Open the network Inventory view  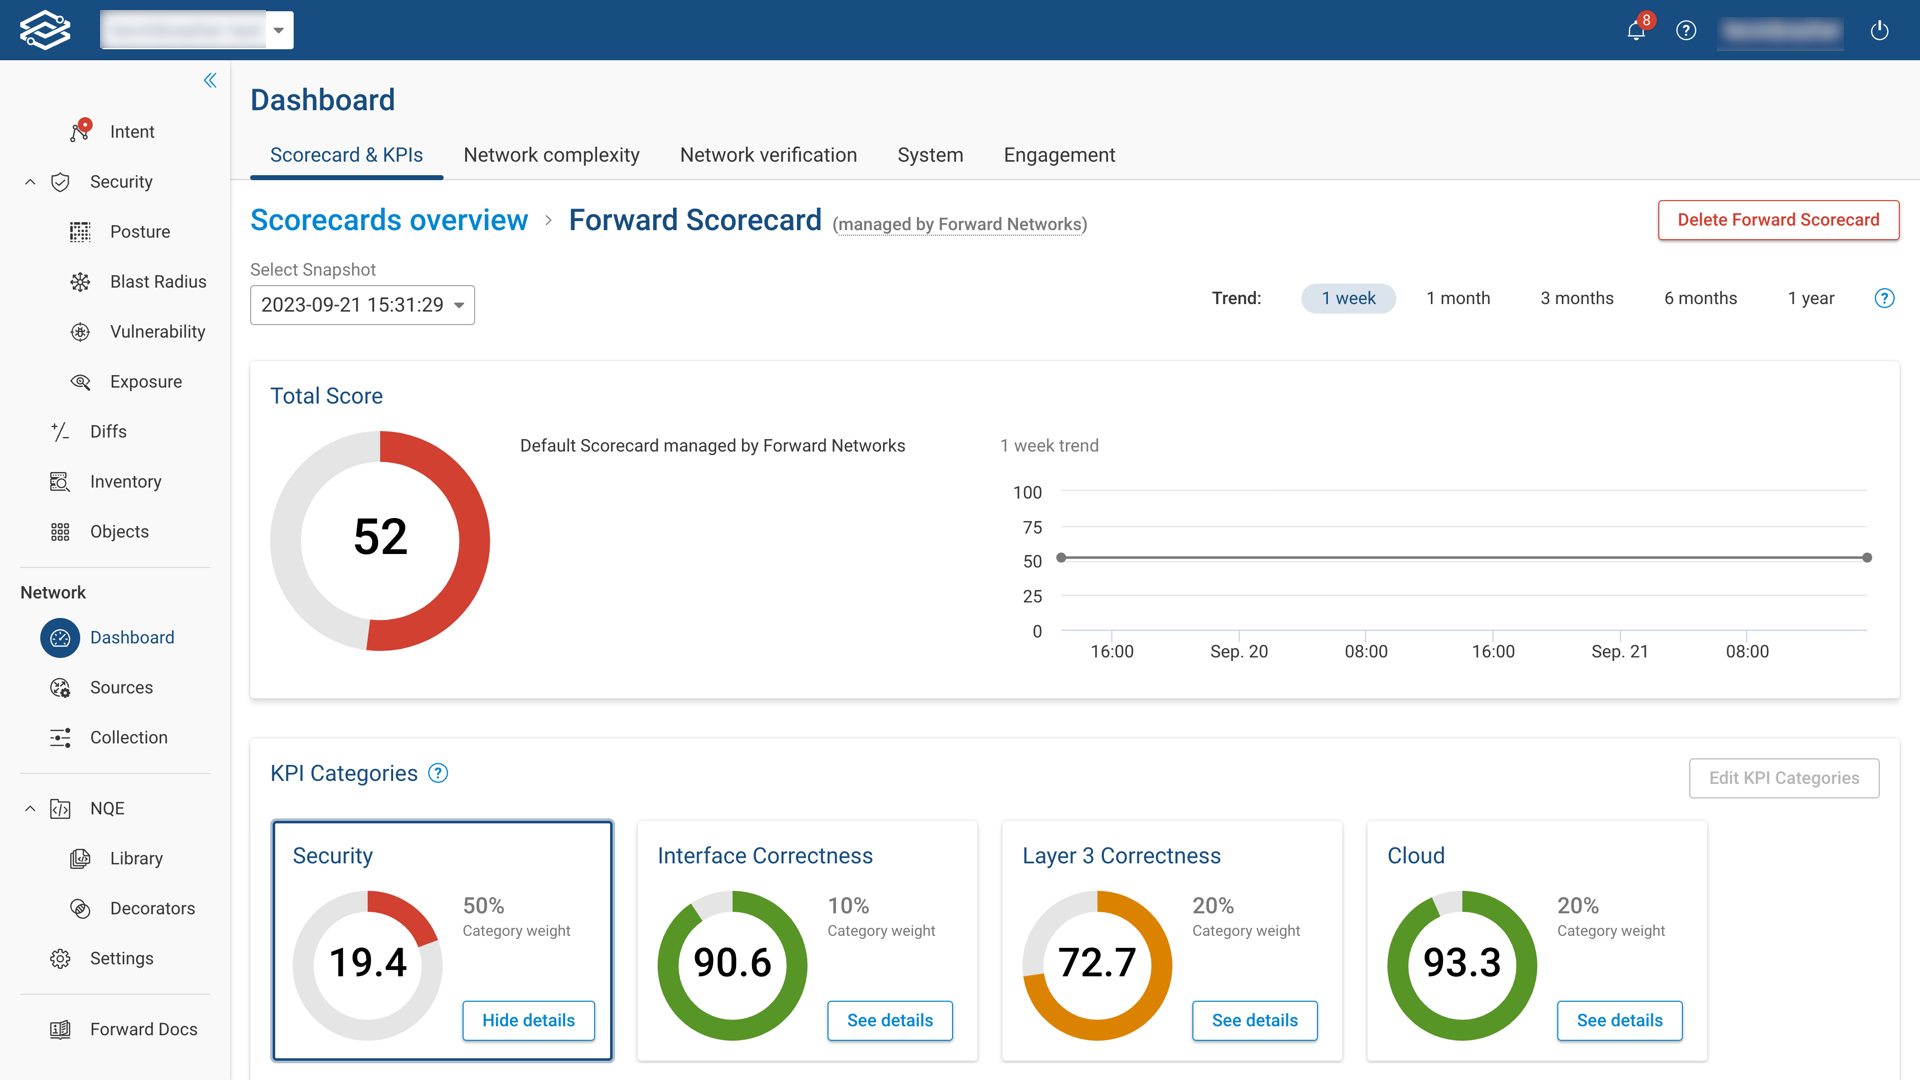125,481
